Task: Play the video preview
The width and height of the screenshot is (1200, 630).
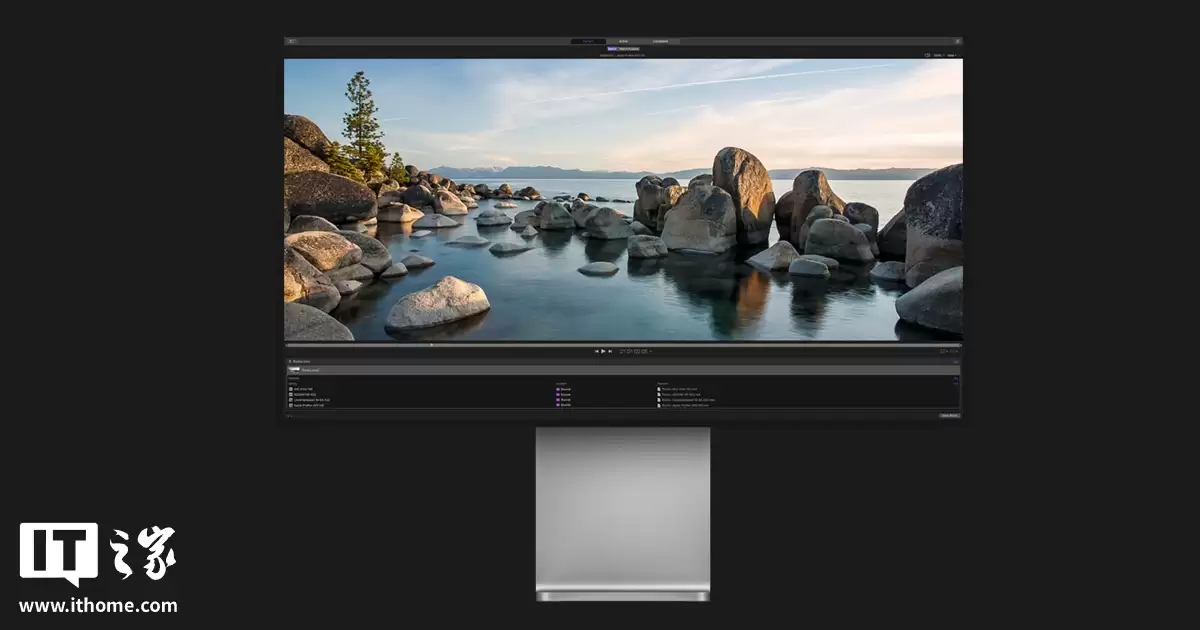Action: pyautogui.click(x=603, y=351)
